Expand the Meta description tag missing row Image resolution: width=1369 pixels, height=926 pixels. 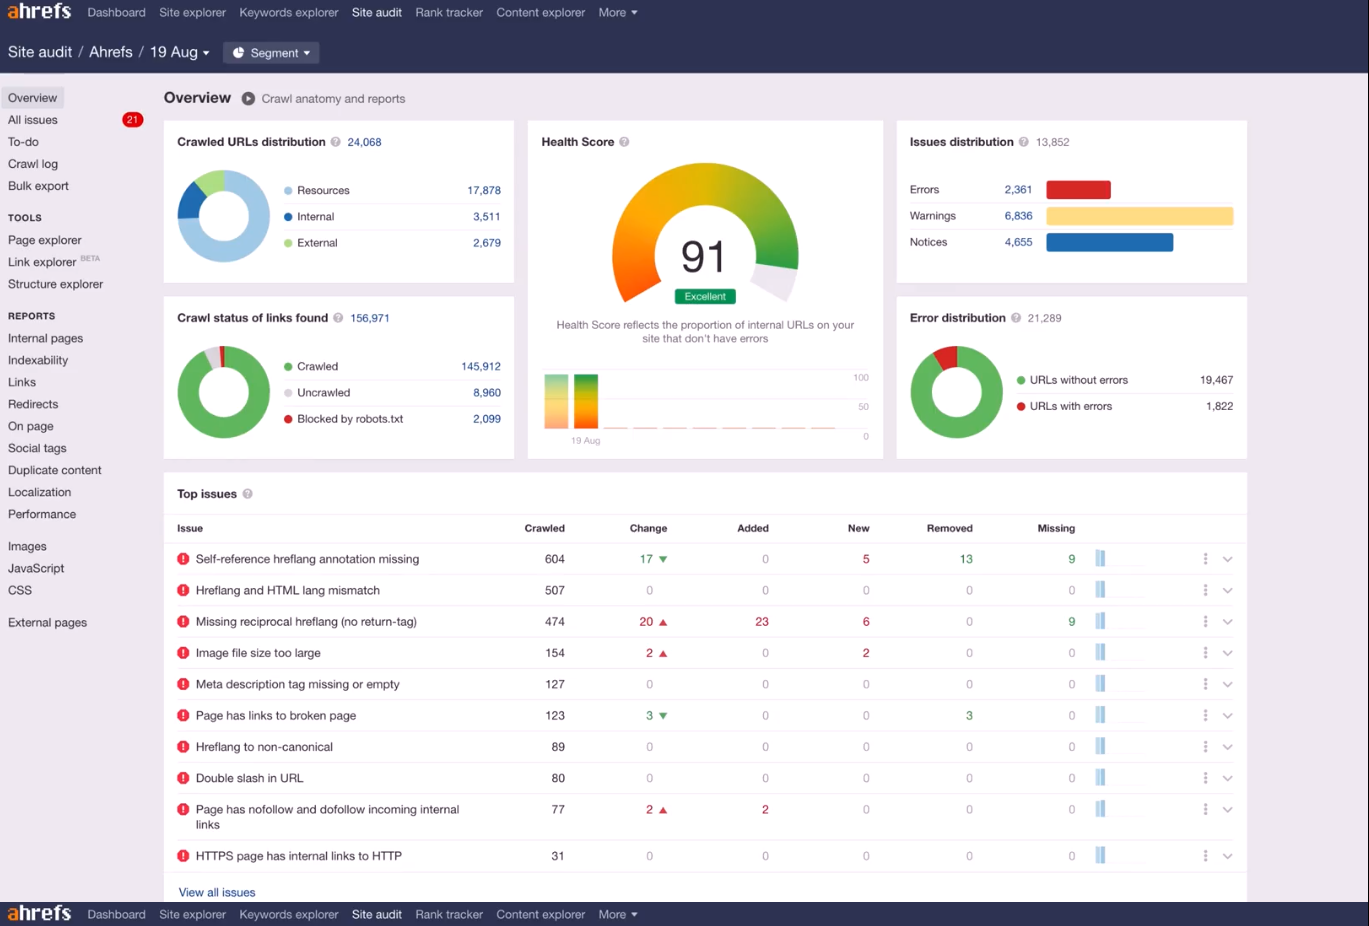[1227, 685]
